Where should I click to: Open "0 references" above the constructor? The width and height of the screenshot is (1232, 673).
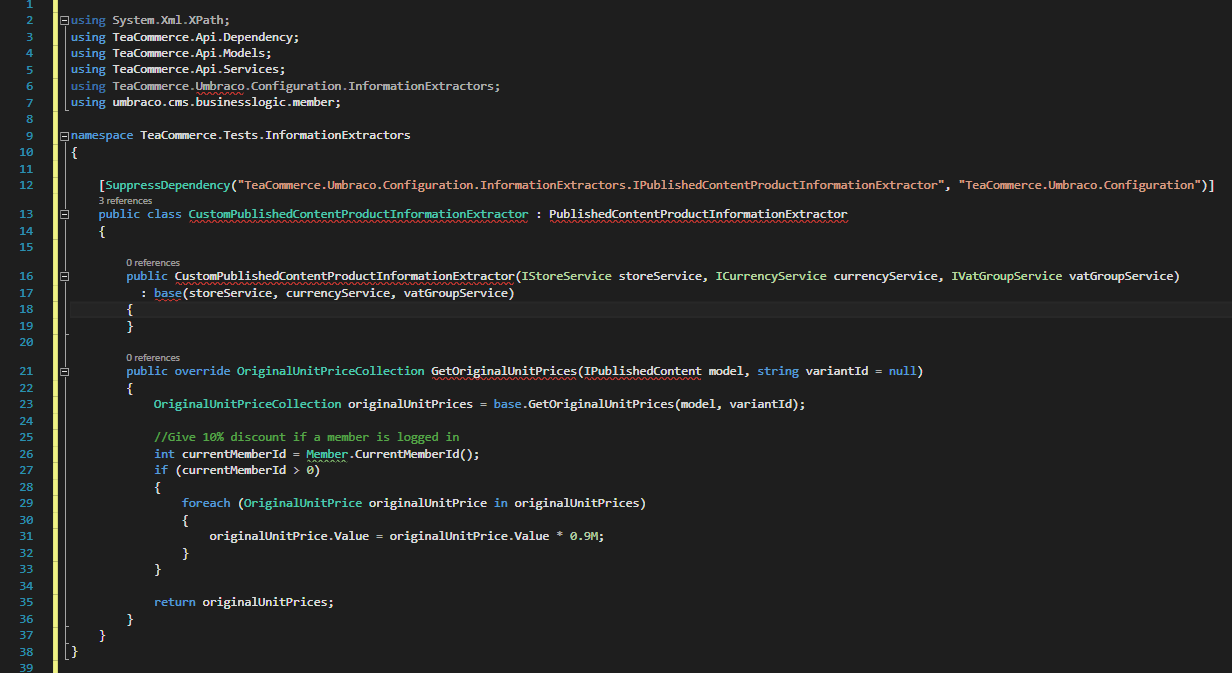(x=153, y=262)
